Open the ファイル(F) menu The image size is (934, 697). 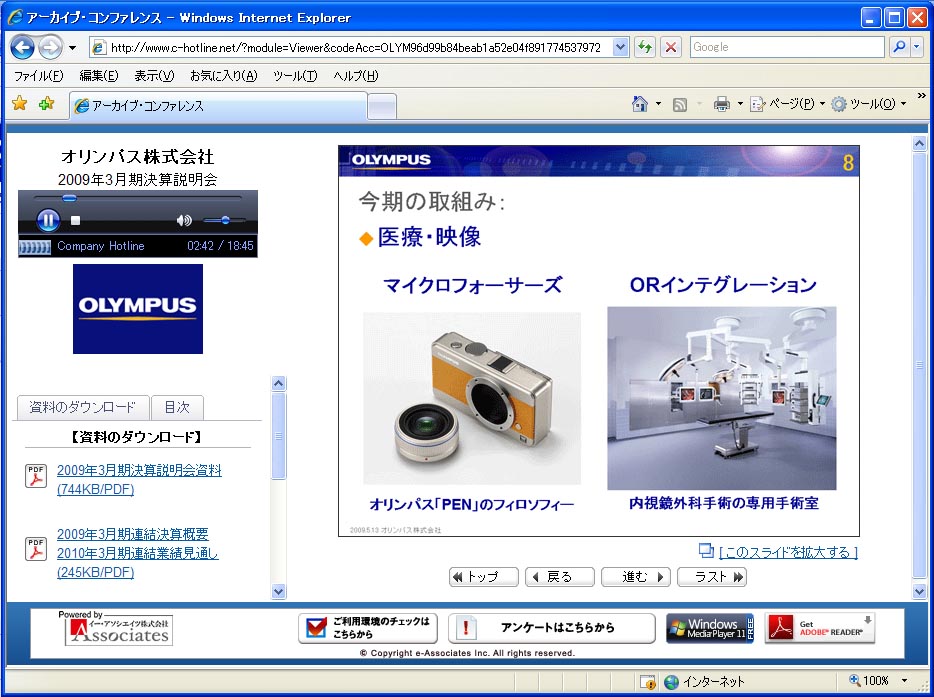tap(38, 76)
